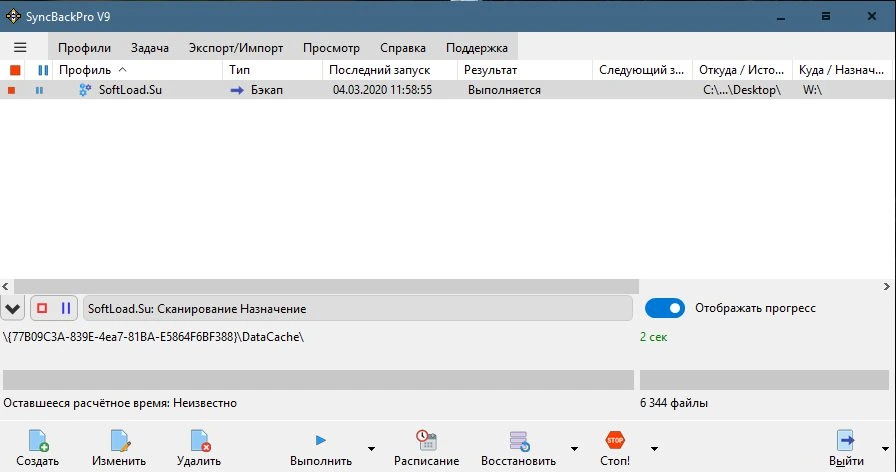The height and width of the screenshot is (472, 896).
Task: Delete the profile with Удалить
Action: 199,449
